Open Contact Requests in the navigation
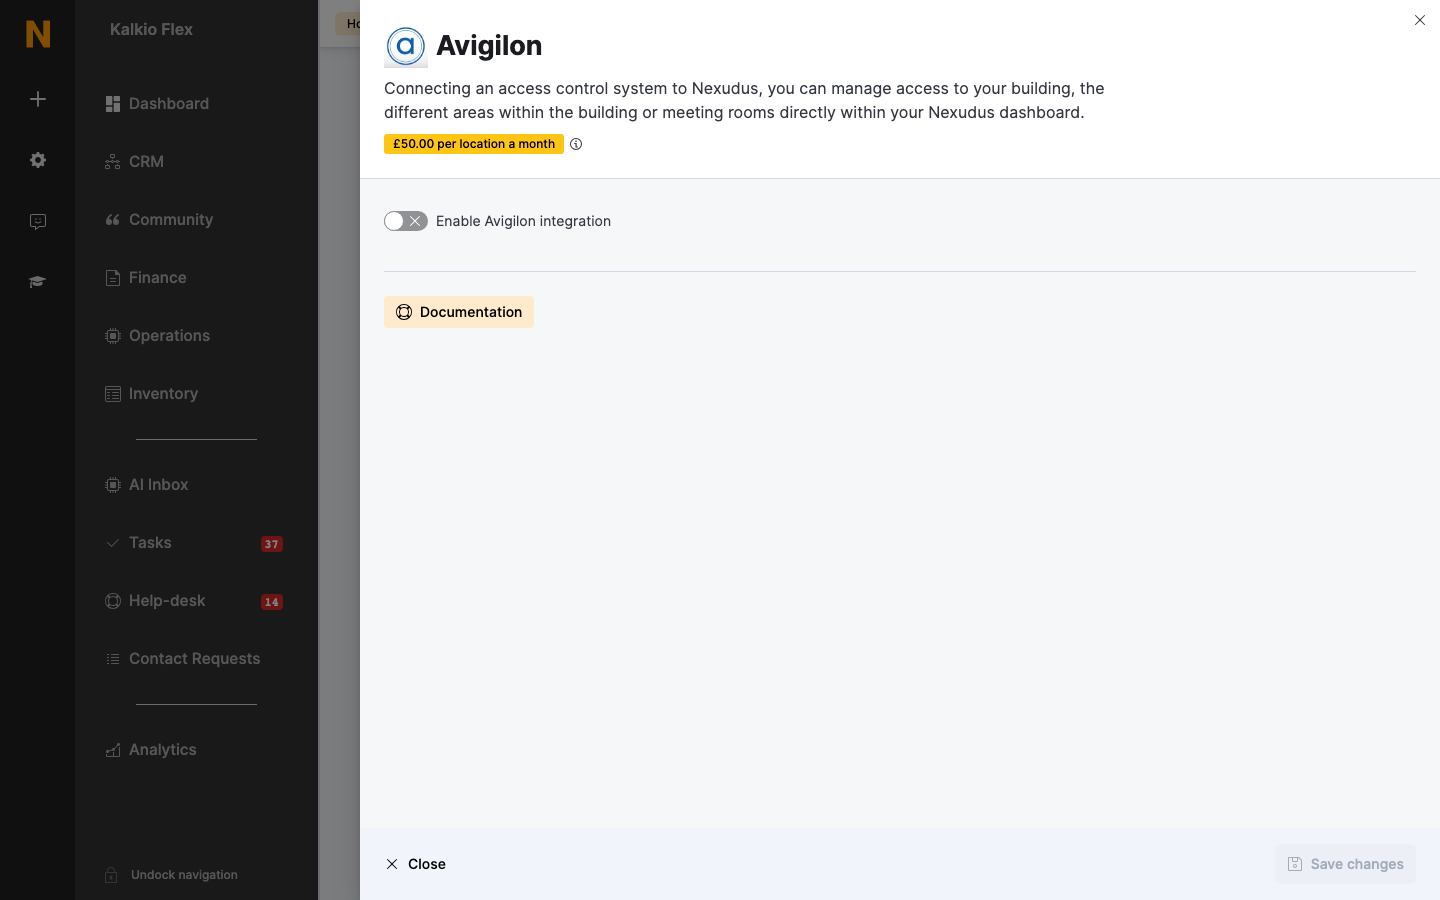The width and height of the screenshot is (1440, 900). [194, 659]
